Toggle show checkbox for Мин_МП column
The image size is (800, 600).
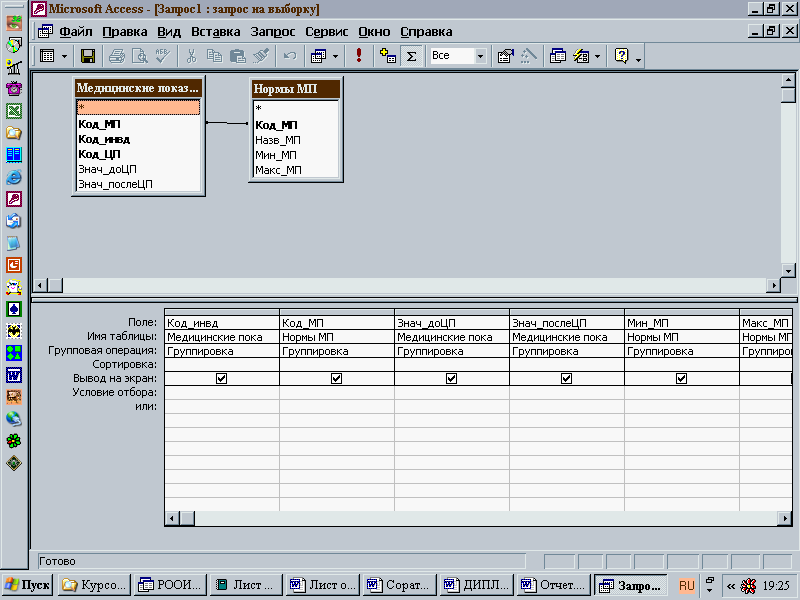681,379
